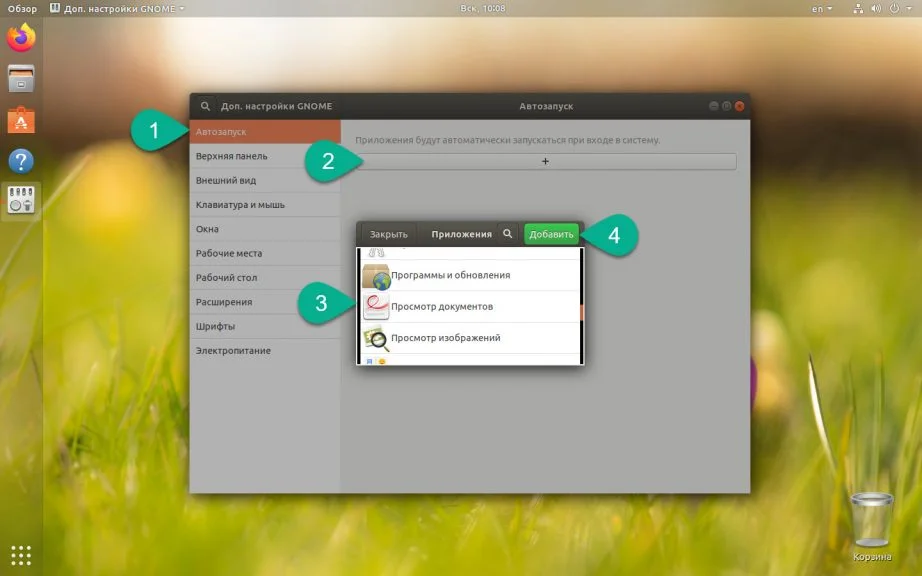Switch to Внешний вид section

coord(265,180)
